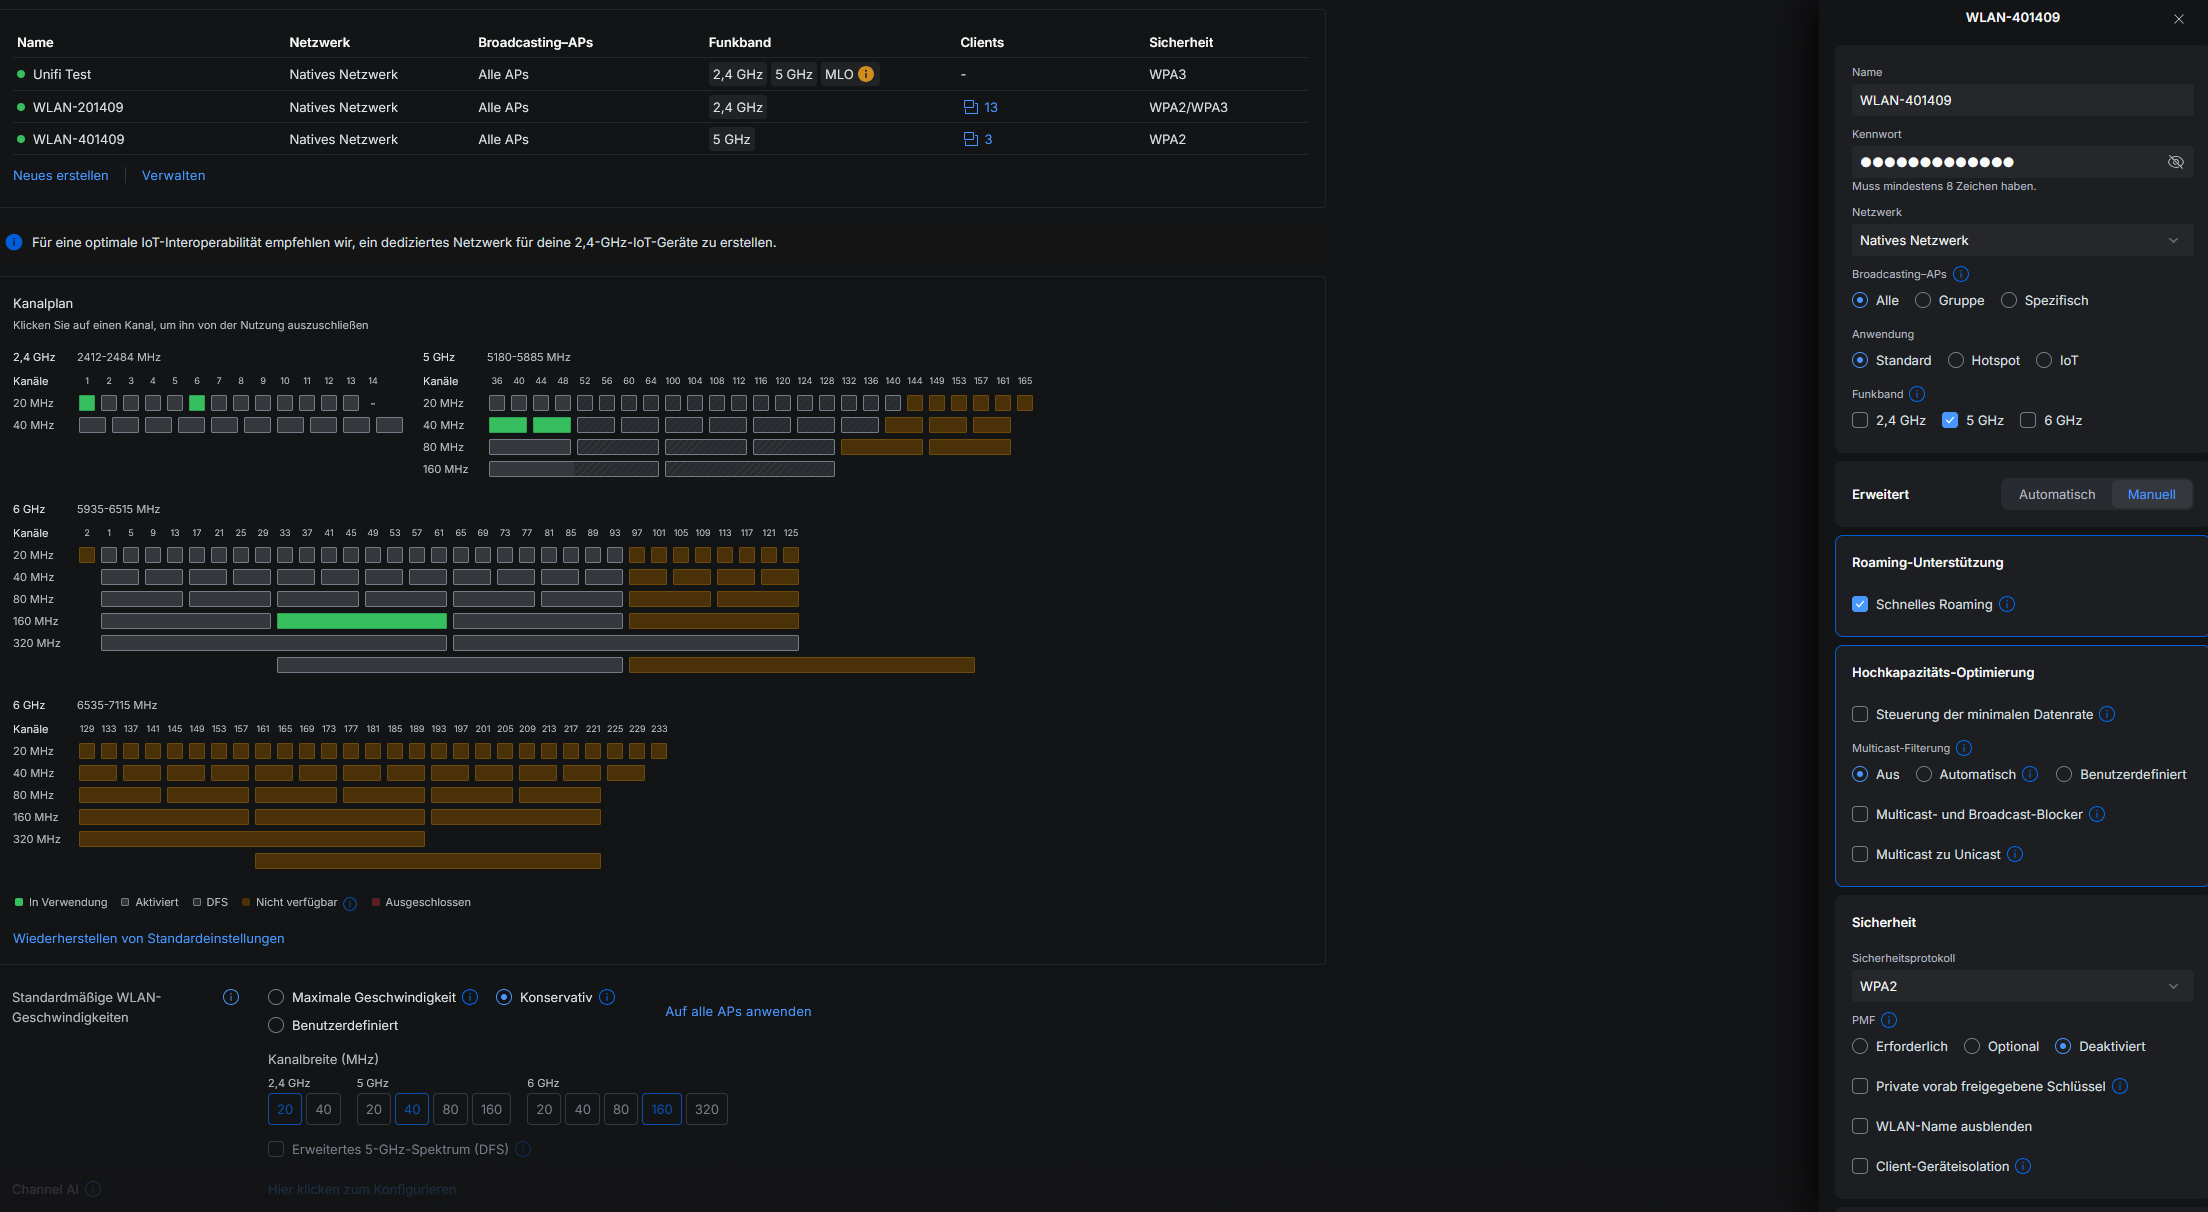Open the Funkband info tooltip
Viewport: 2208px width, 1212px height.
pos(1917,394)
